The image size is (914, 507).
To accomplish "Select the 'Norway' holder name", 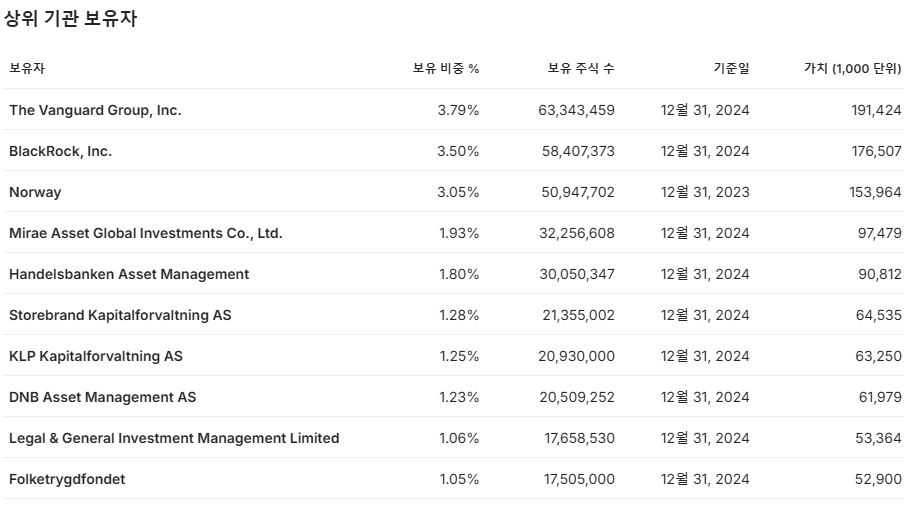I will pos(35,192).
